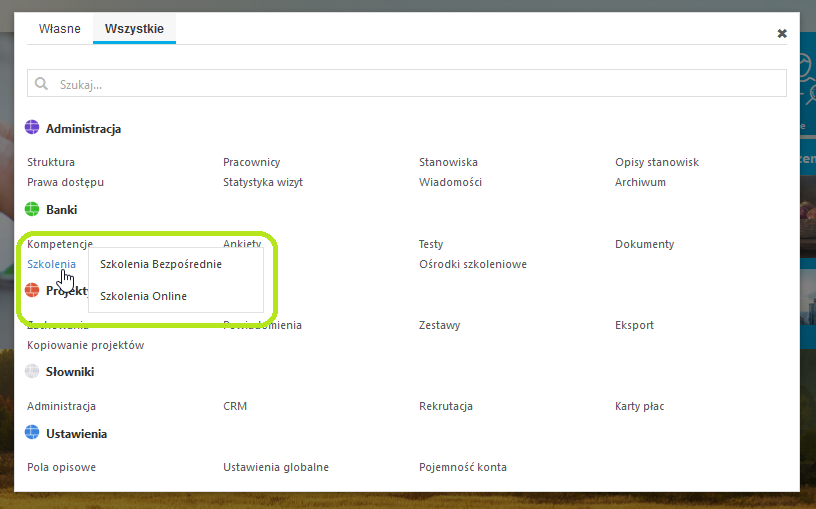Click the green Banki globe icon

[x=32, y=209]
